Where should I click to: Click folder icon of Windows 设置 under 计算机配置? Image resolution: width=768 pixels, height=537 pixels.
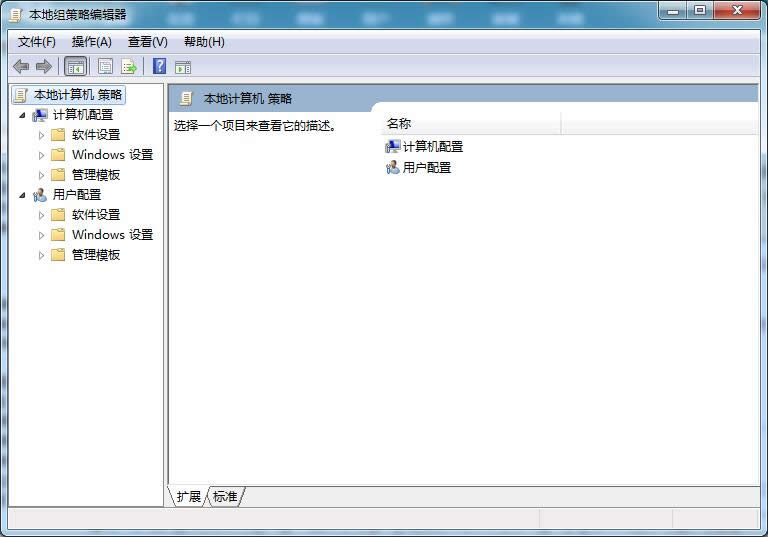pos(58,155)
